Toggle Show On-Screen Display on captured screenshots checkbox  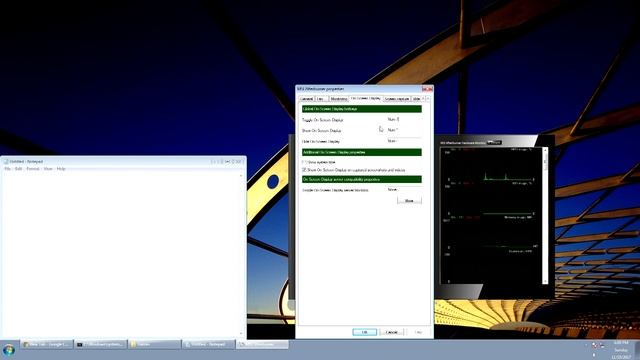click(x=304, y=169)
